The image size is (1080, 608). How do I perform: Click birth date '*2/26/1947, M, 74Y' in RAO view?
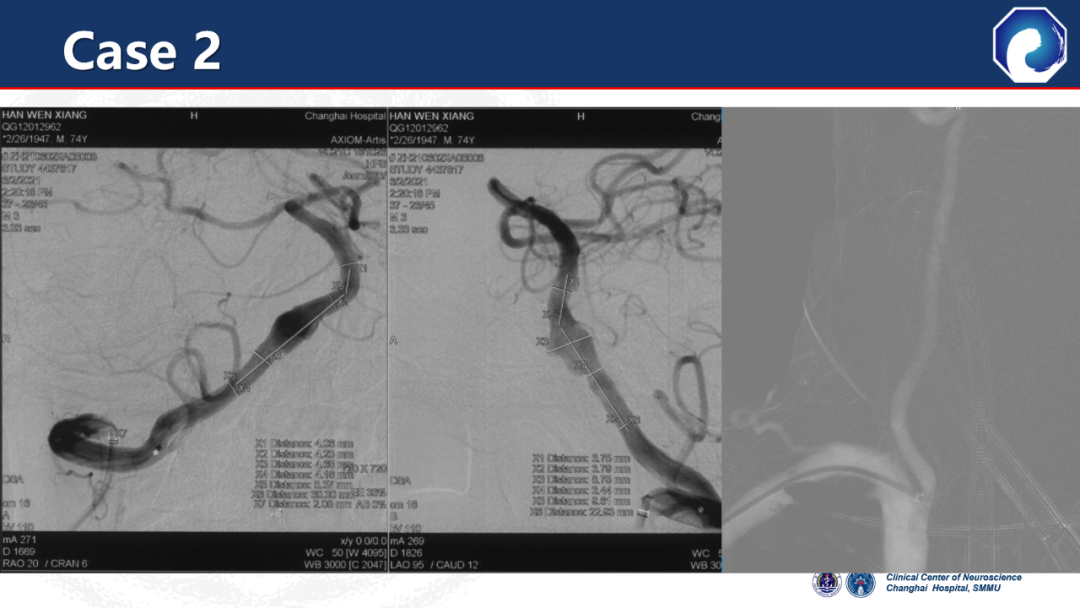click(x=45, y=139)
